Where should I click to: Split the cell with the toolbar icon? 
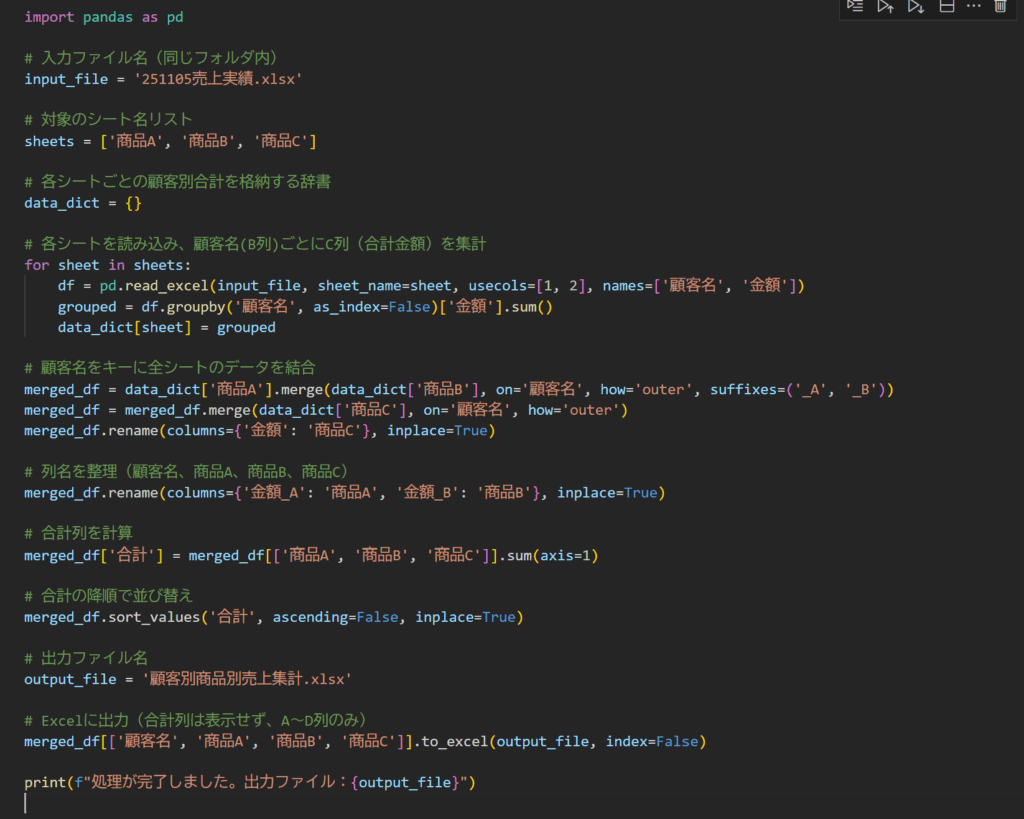pos(946,6)
